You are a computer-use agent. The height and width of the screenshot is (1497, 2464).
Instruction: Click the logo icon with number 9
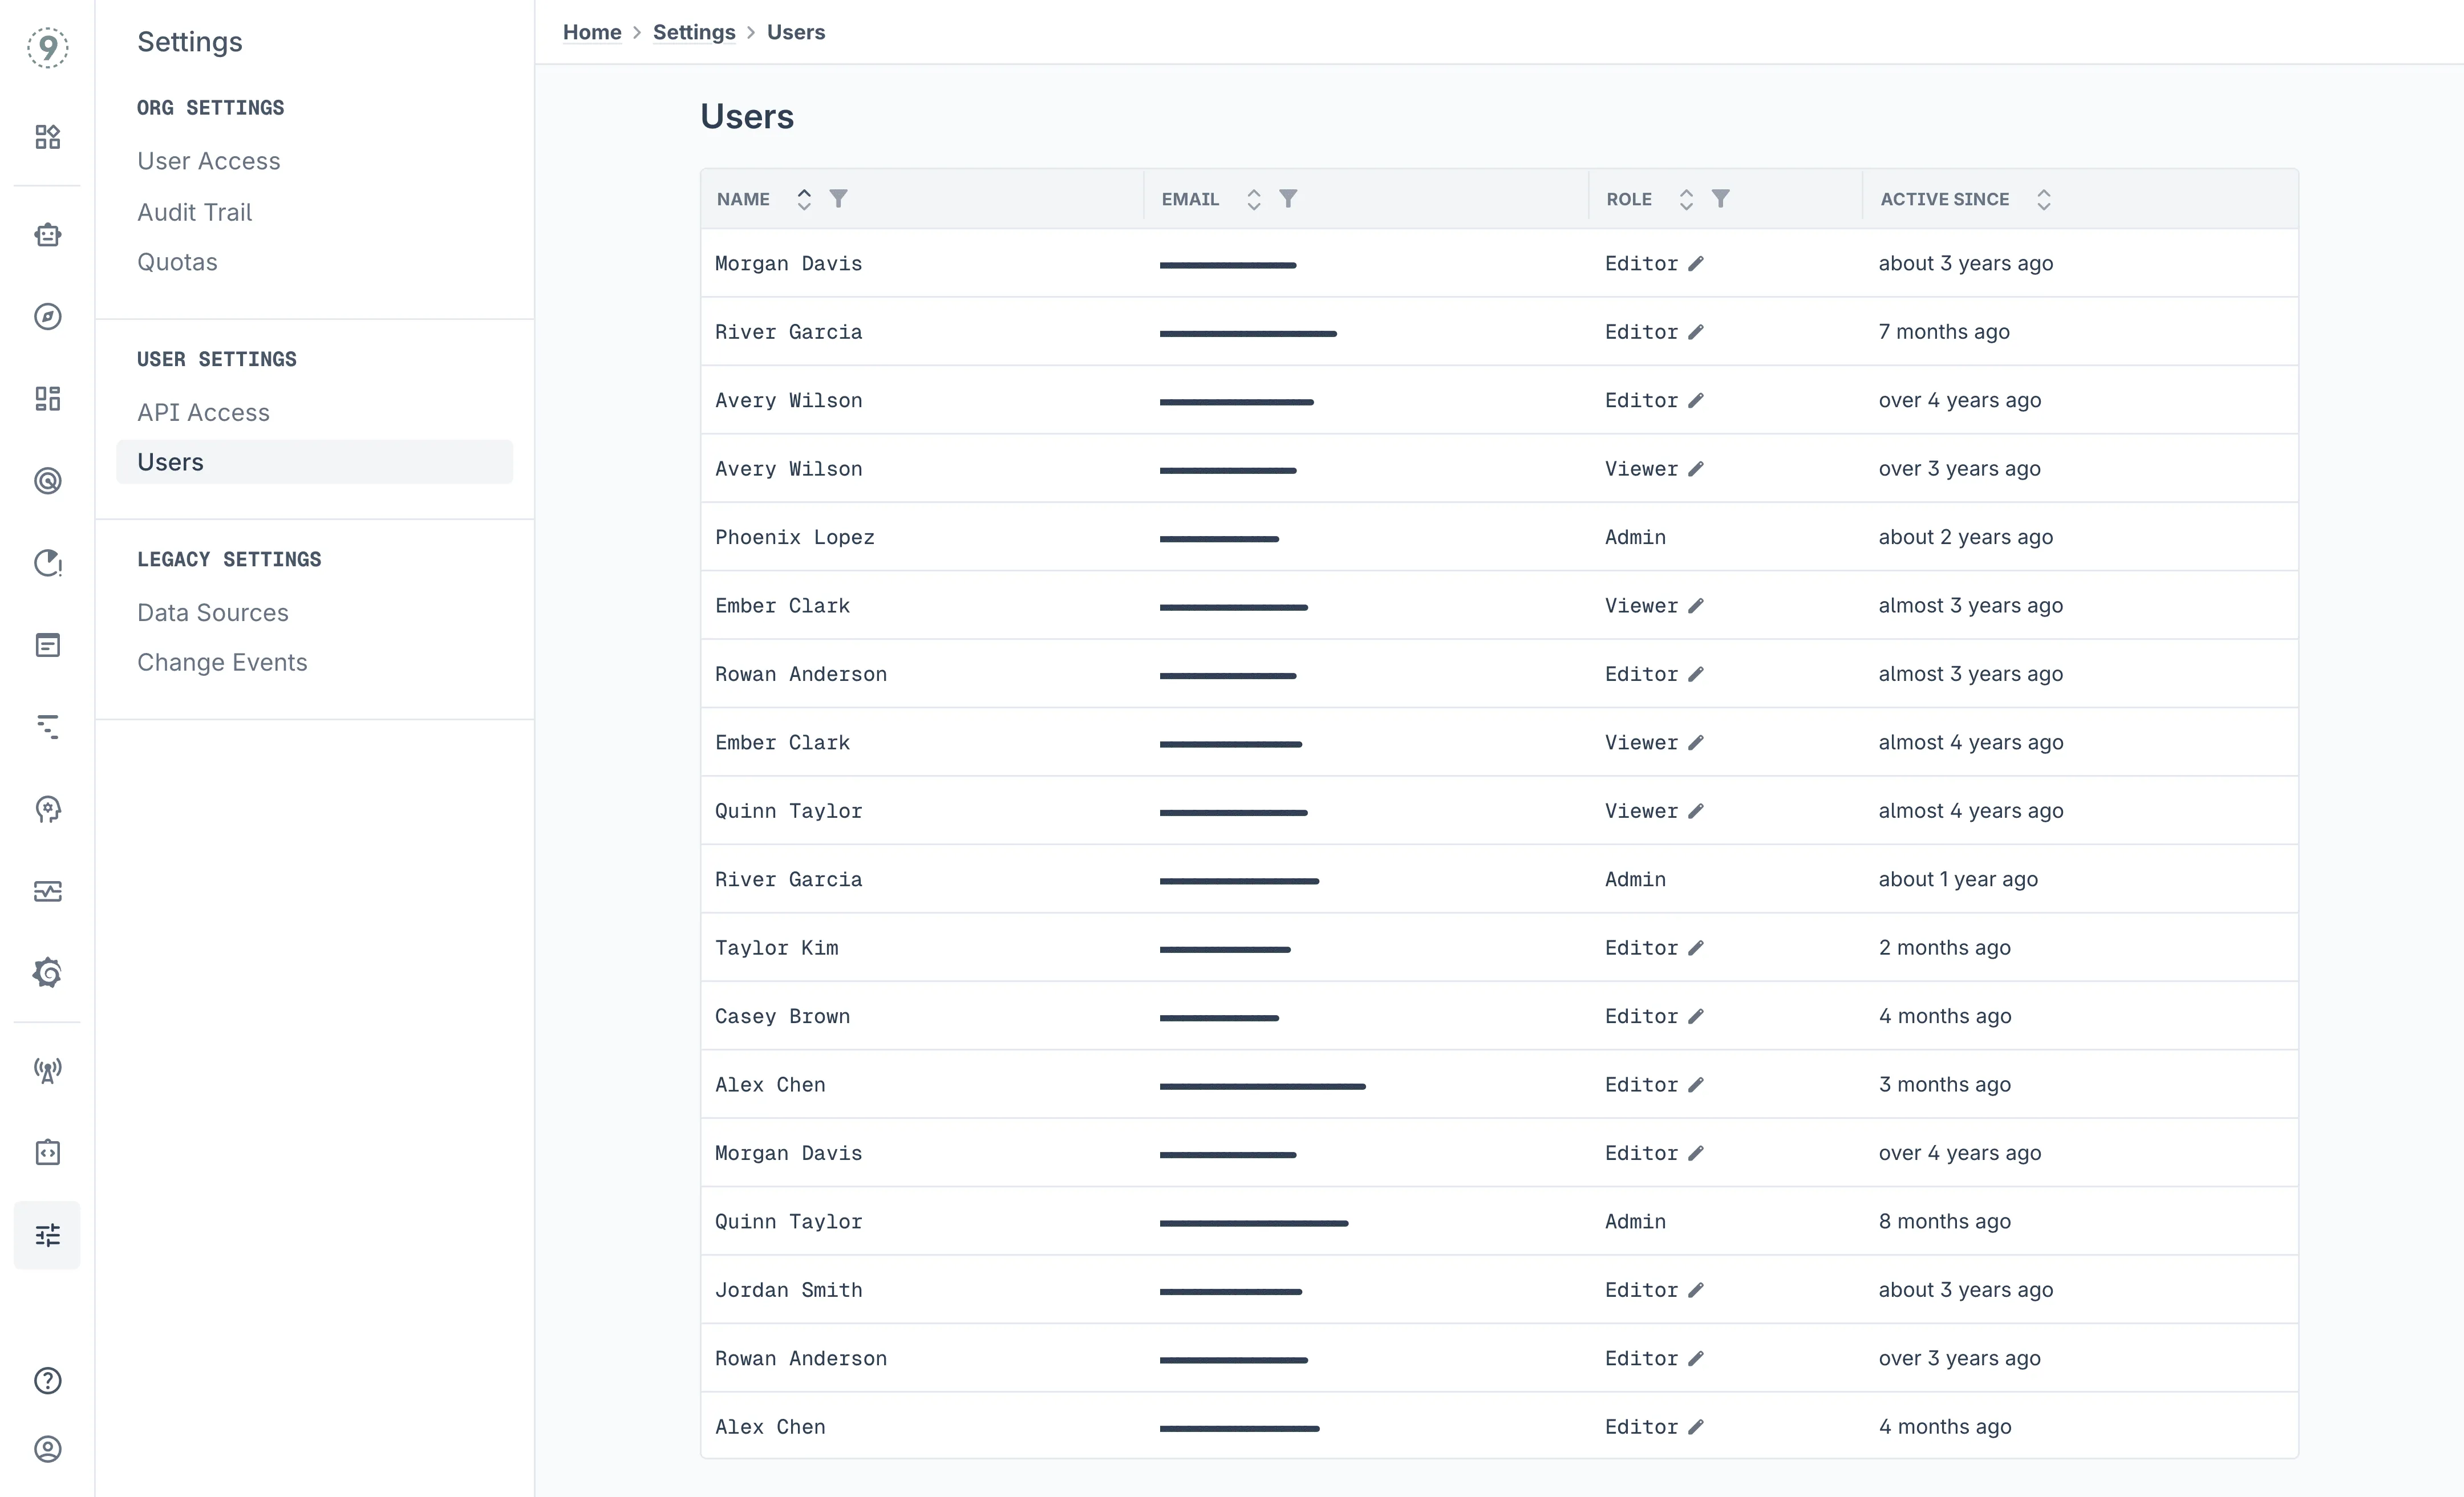pos(47,47)
